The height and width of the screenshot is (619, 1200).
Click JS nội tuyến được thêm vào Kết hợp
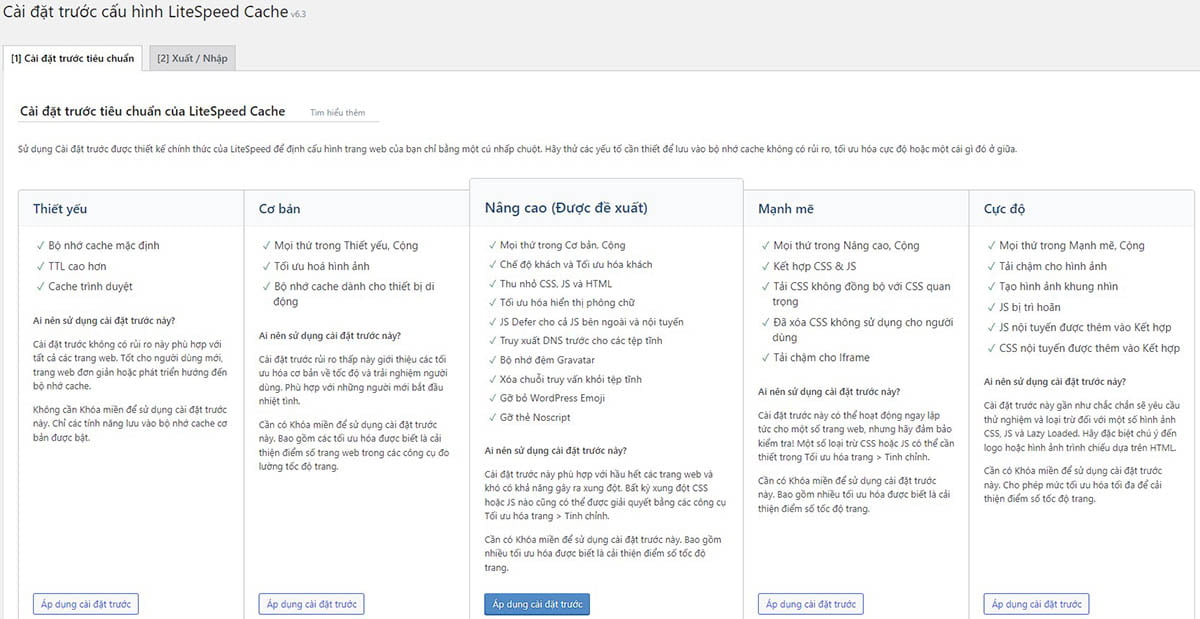click(x=1085, y=327)
